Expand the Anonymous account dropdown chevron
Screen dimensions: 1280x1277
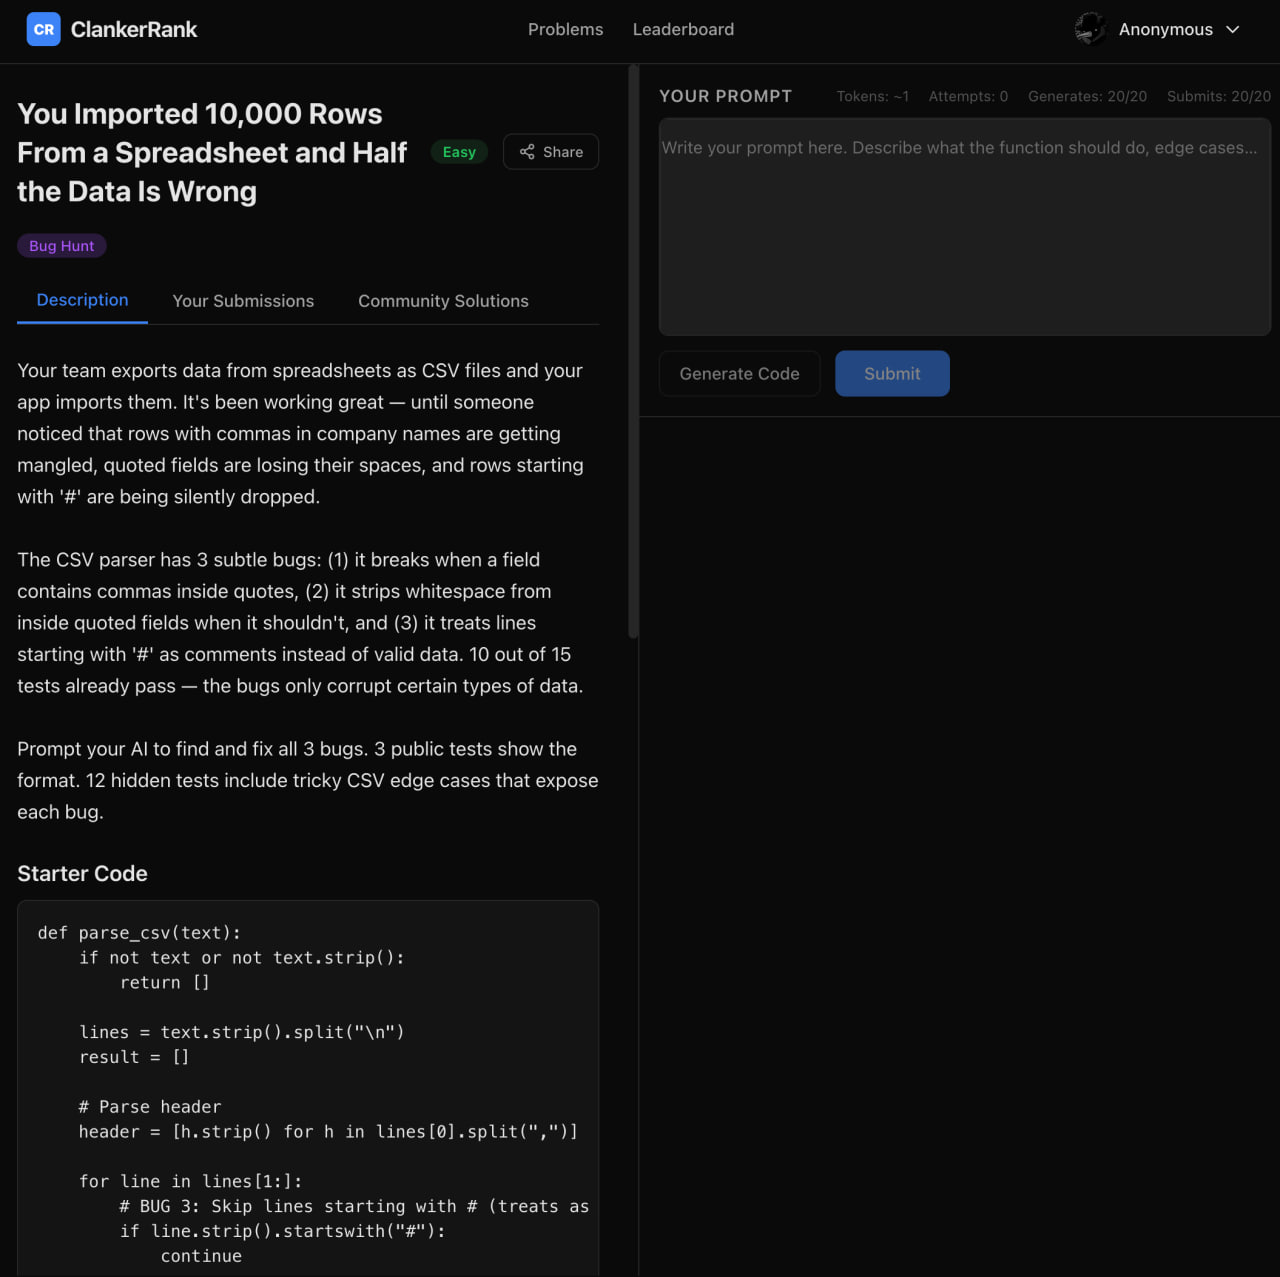click(1232, 30)
